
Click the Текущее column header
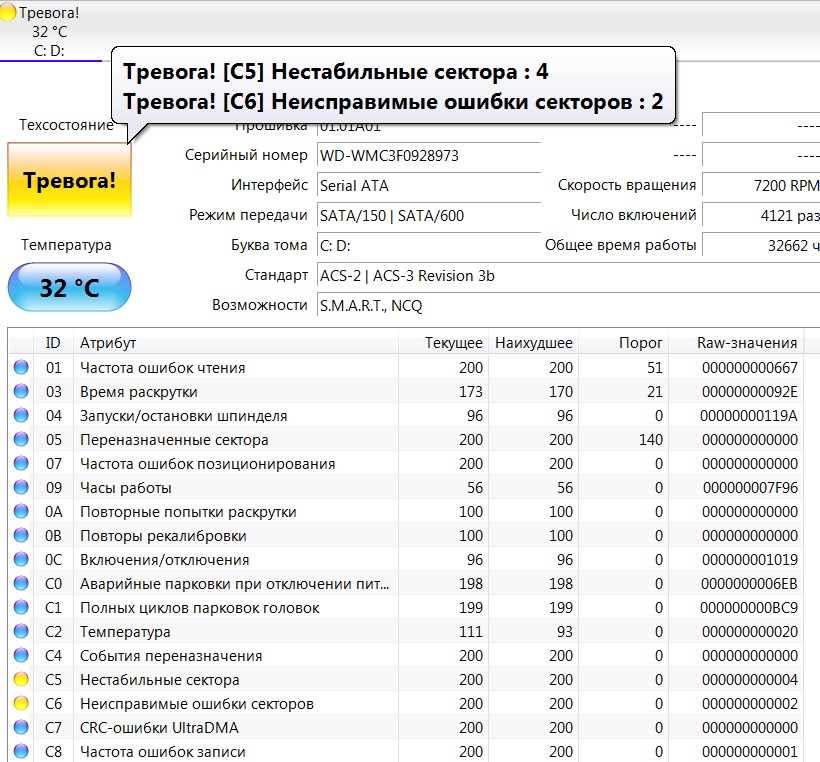[452, 343]
